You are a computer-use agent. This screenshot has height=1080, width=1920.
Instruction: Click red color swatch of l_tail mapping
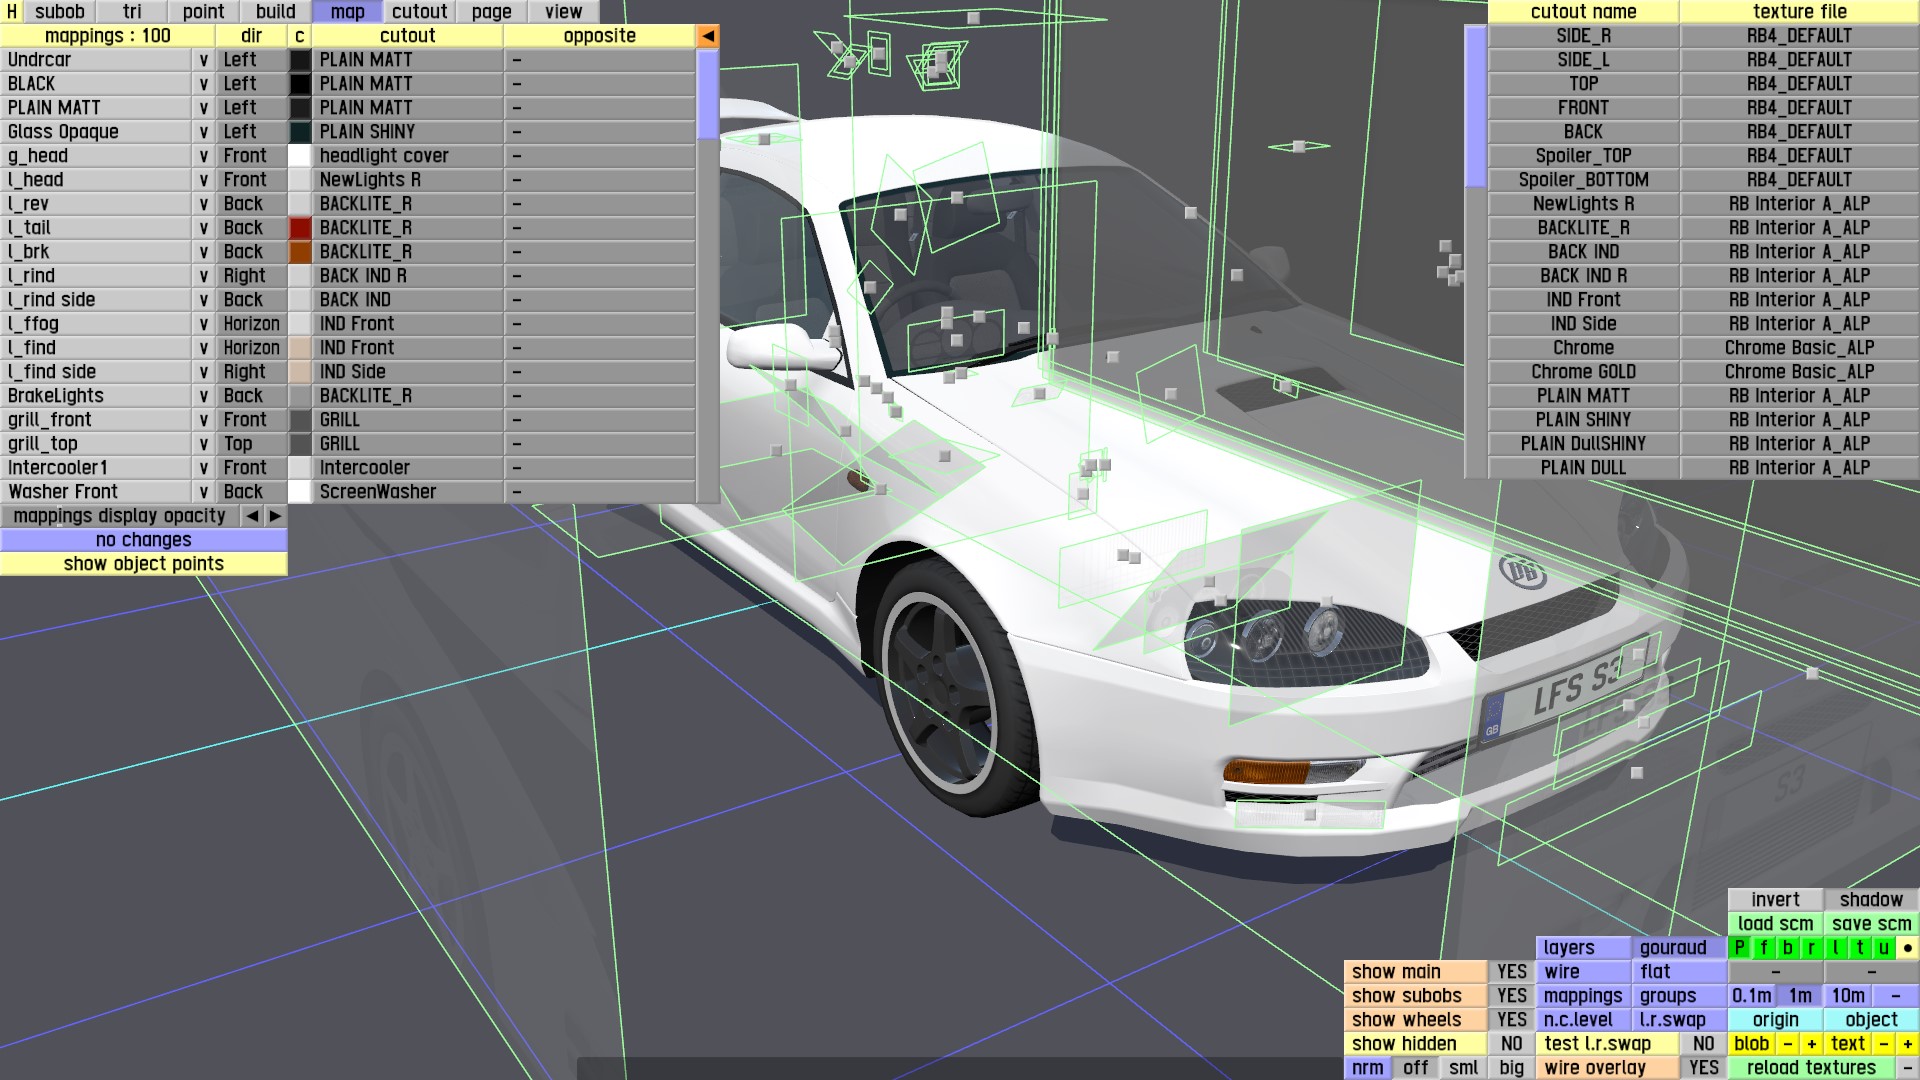coord(300,228)
